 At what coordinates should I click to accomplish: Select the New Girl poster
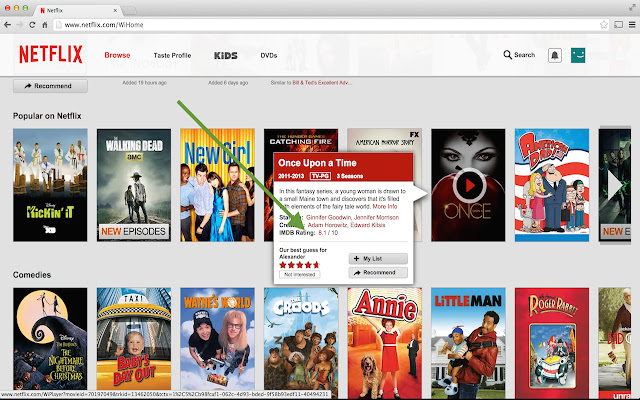coord(218,185)
